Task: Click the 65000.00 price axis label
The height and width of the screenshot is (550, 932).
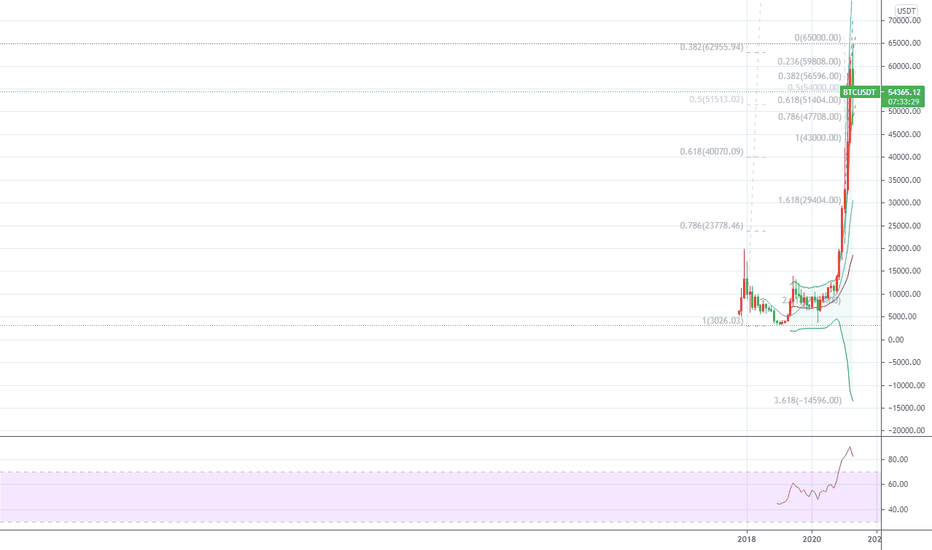Action: coord(905,43)
